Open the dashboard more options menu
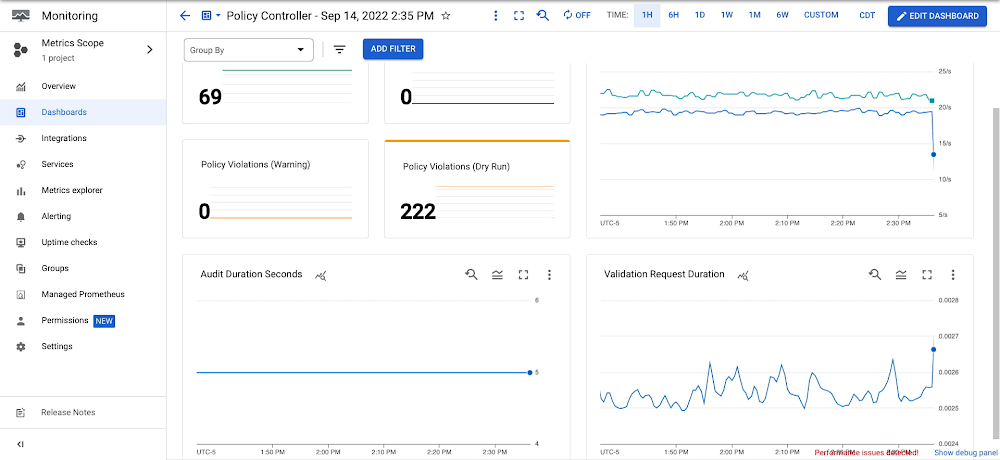The image size is (1000, 460). [x=496, y=16]
